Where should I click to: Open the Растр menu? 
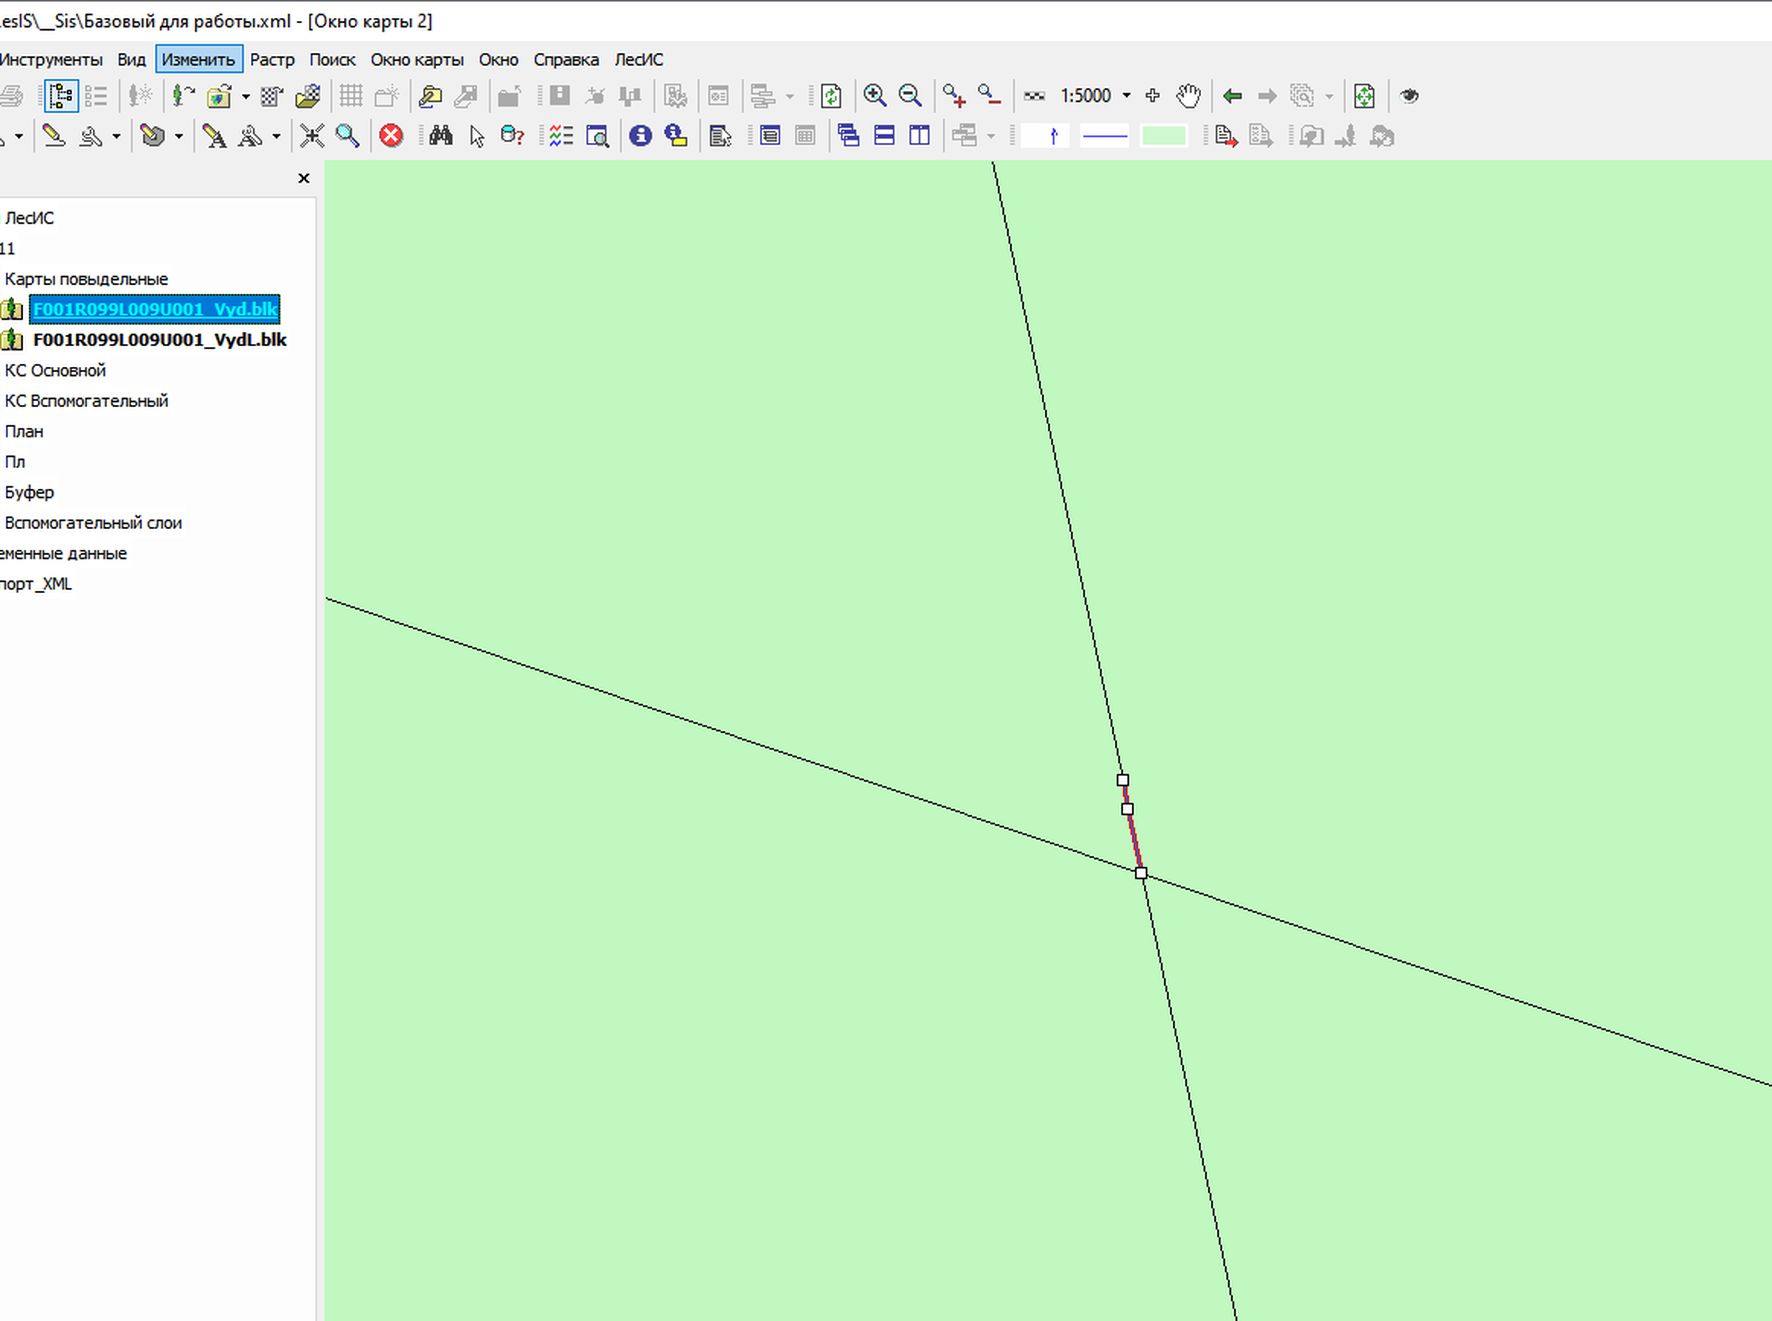tap(272, 60)
